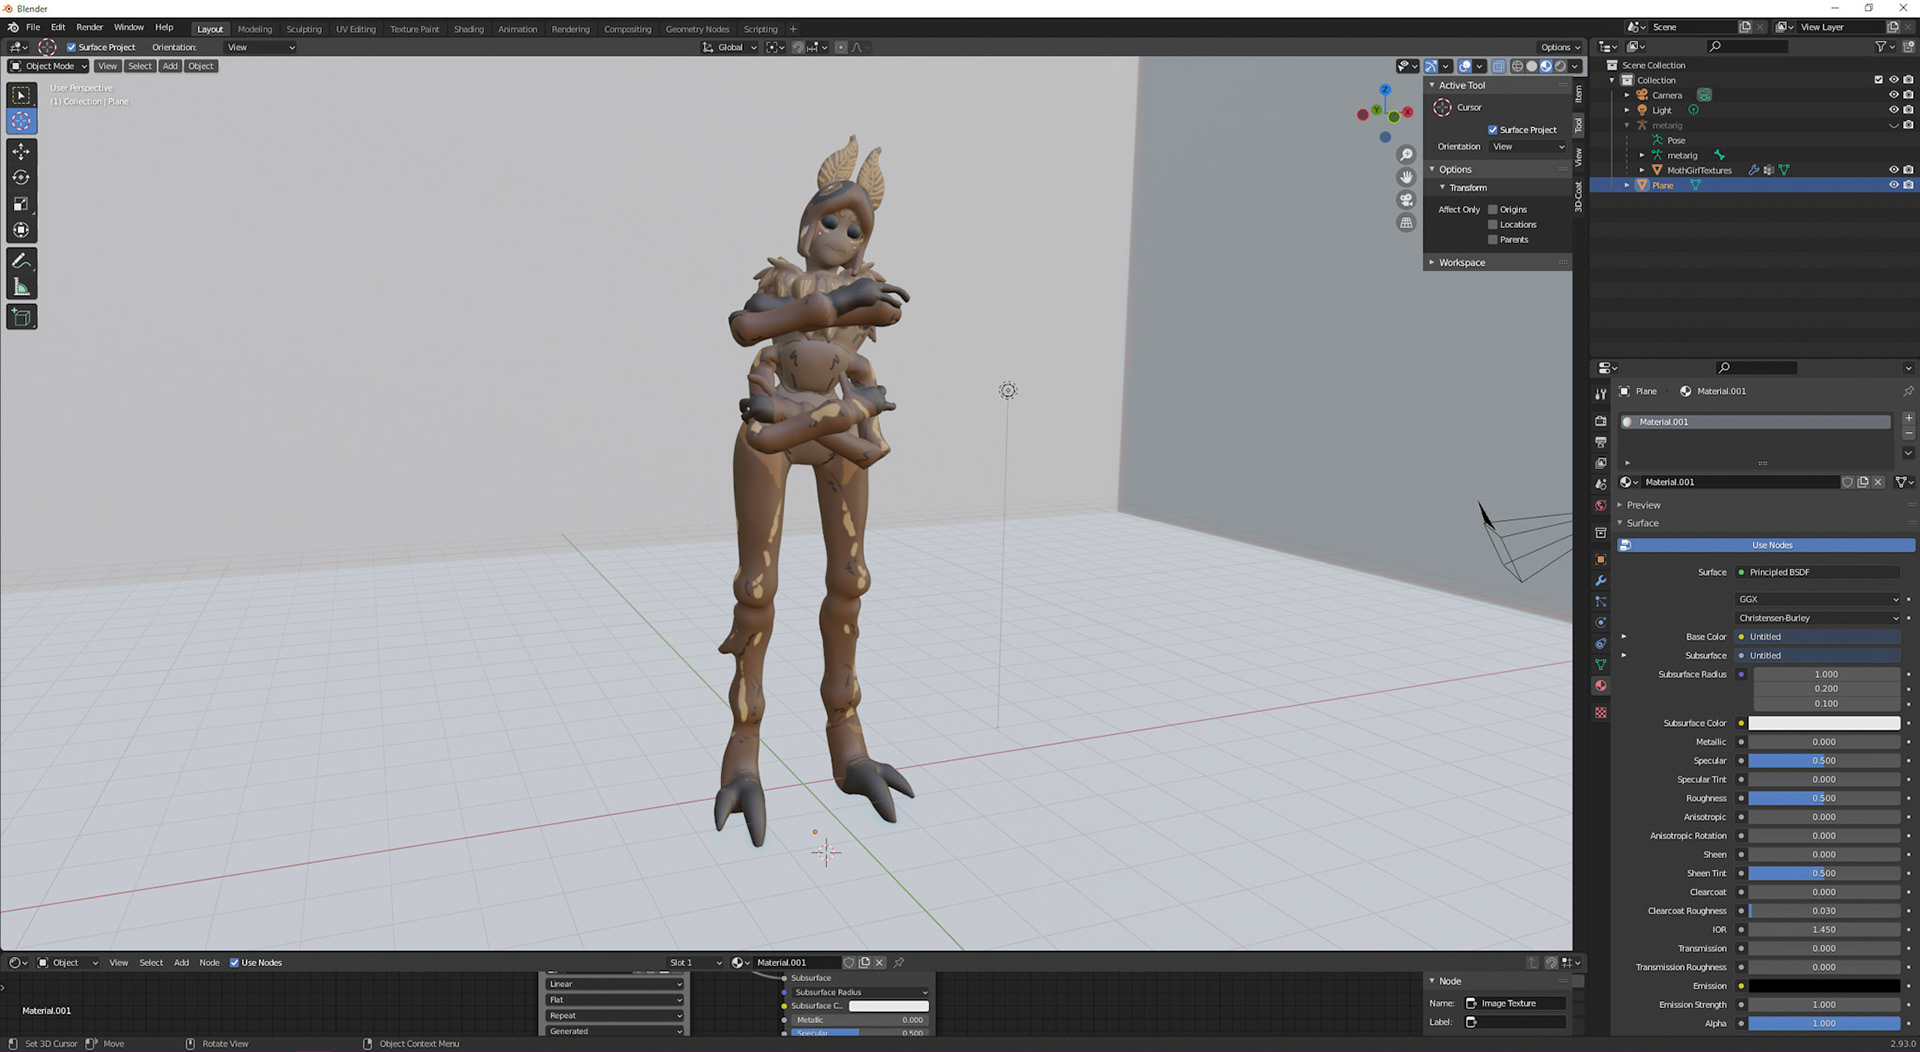Enable Affect Only Parents checkbox

point(1493,239)
